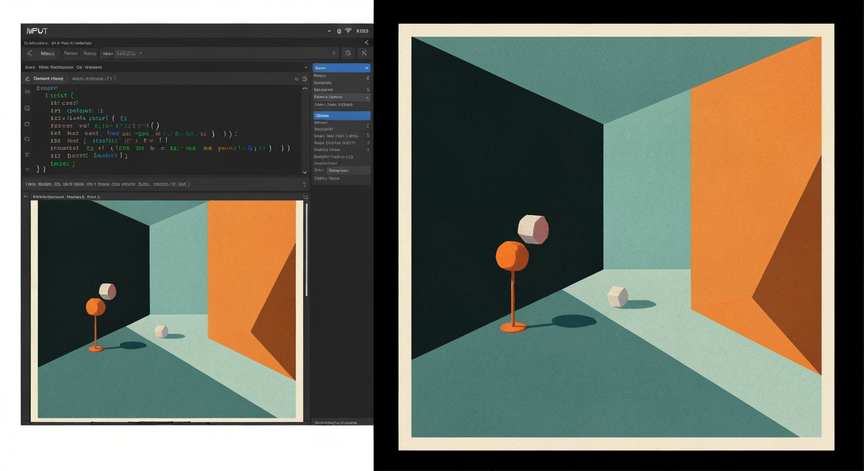Screen dimensions: 864x471
Task: Click the bottom gutter arrow icon beside the code
Action: tap(28, 169)
